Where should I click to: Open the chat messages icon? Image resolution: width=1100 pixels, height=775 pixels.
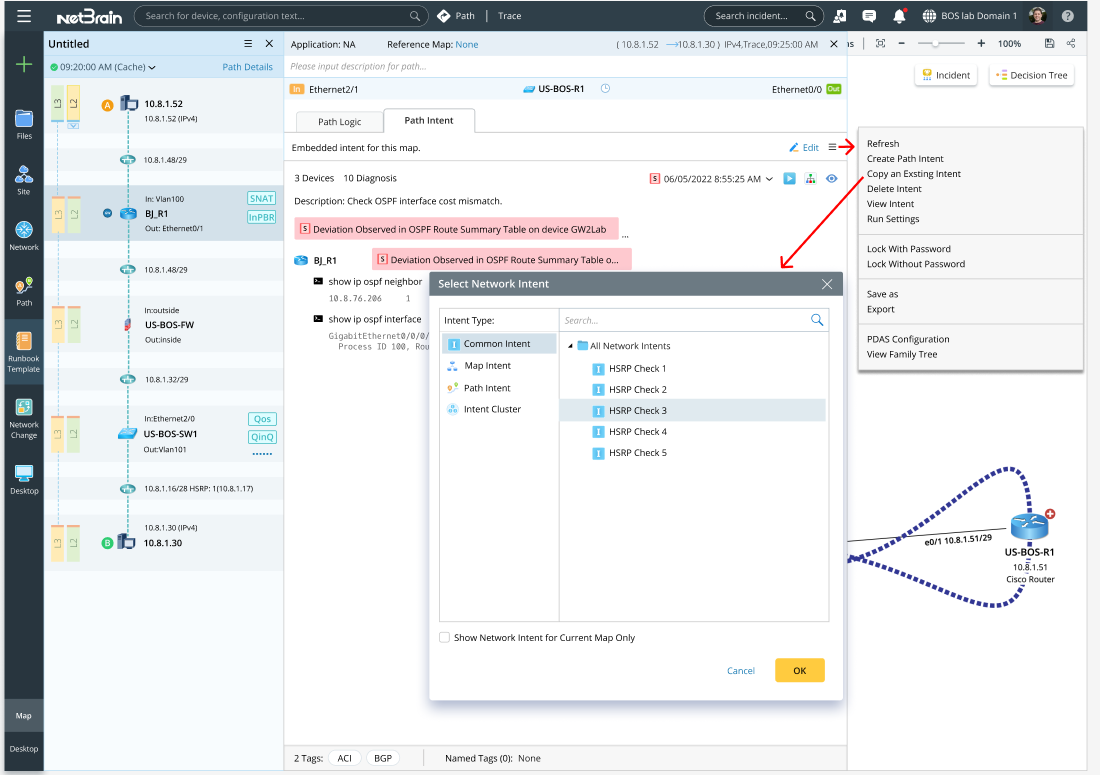pyautogui.click(x=868, y=15)
